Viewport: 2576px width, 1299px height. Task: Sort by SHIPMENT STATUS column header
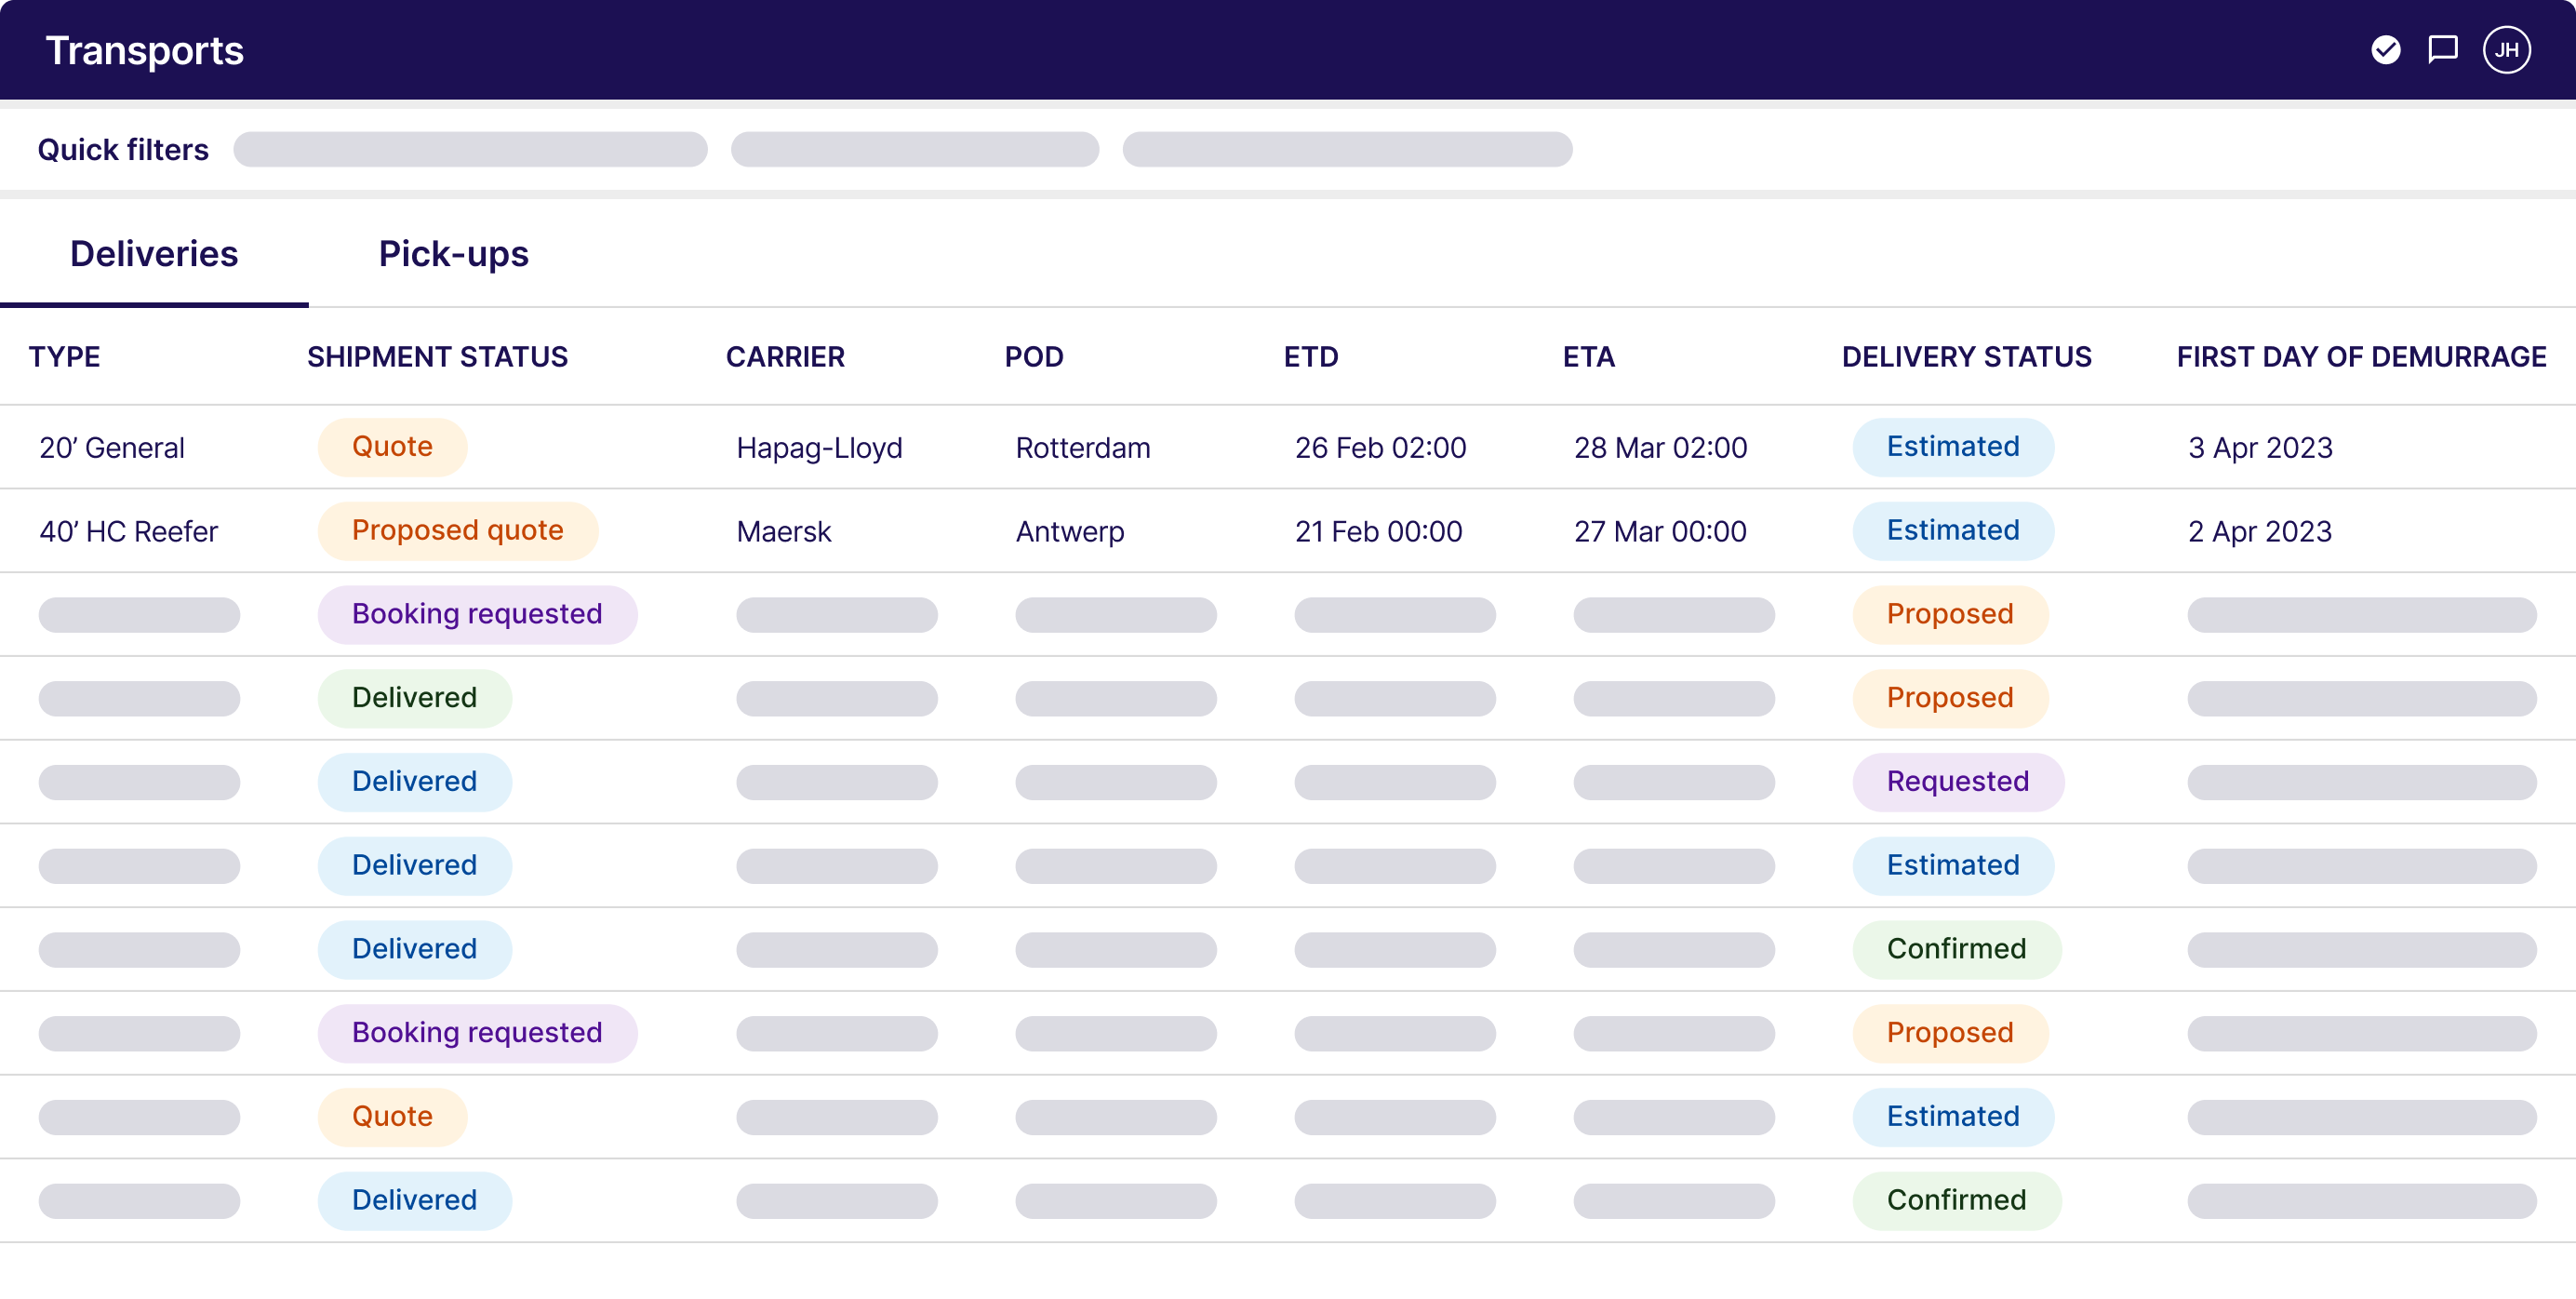click(437, 357)
